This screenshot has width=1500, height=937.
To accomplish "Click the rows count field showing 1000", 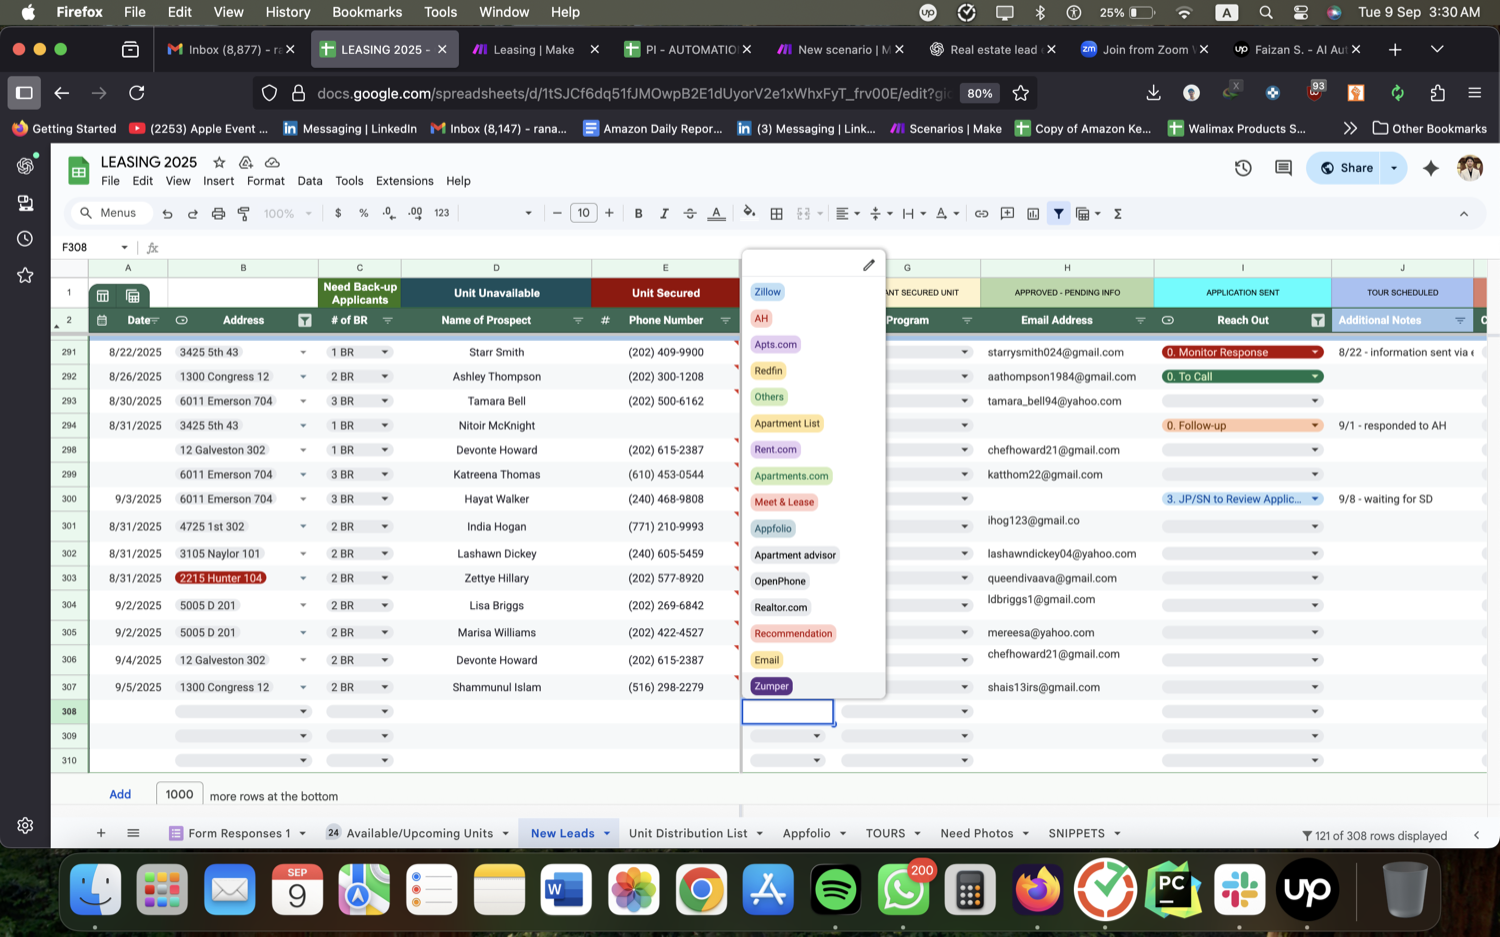I will [180, 794].
